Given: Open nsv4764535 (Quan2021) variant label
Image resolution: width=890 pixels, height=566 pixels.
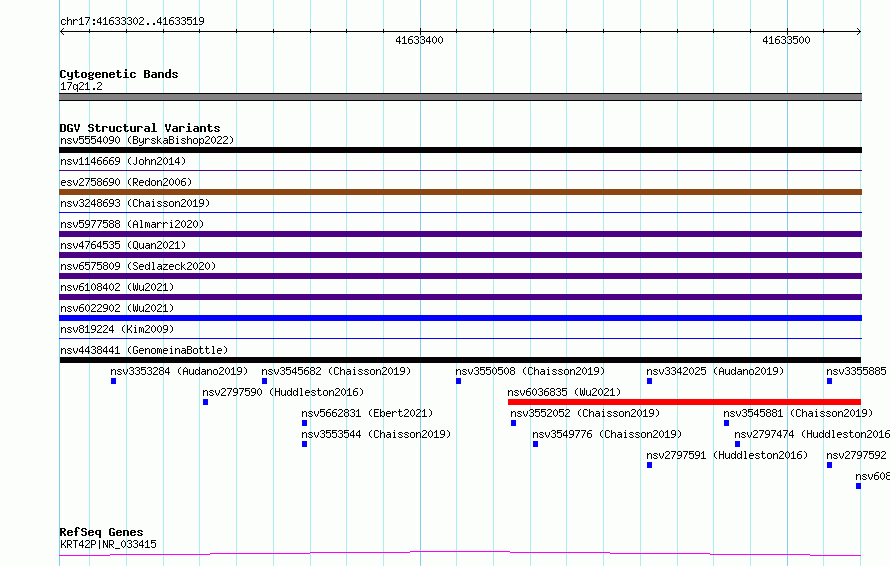Looking at the screenshot, I should 123,245.
